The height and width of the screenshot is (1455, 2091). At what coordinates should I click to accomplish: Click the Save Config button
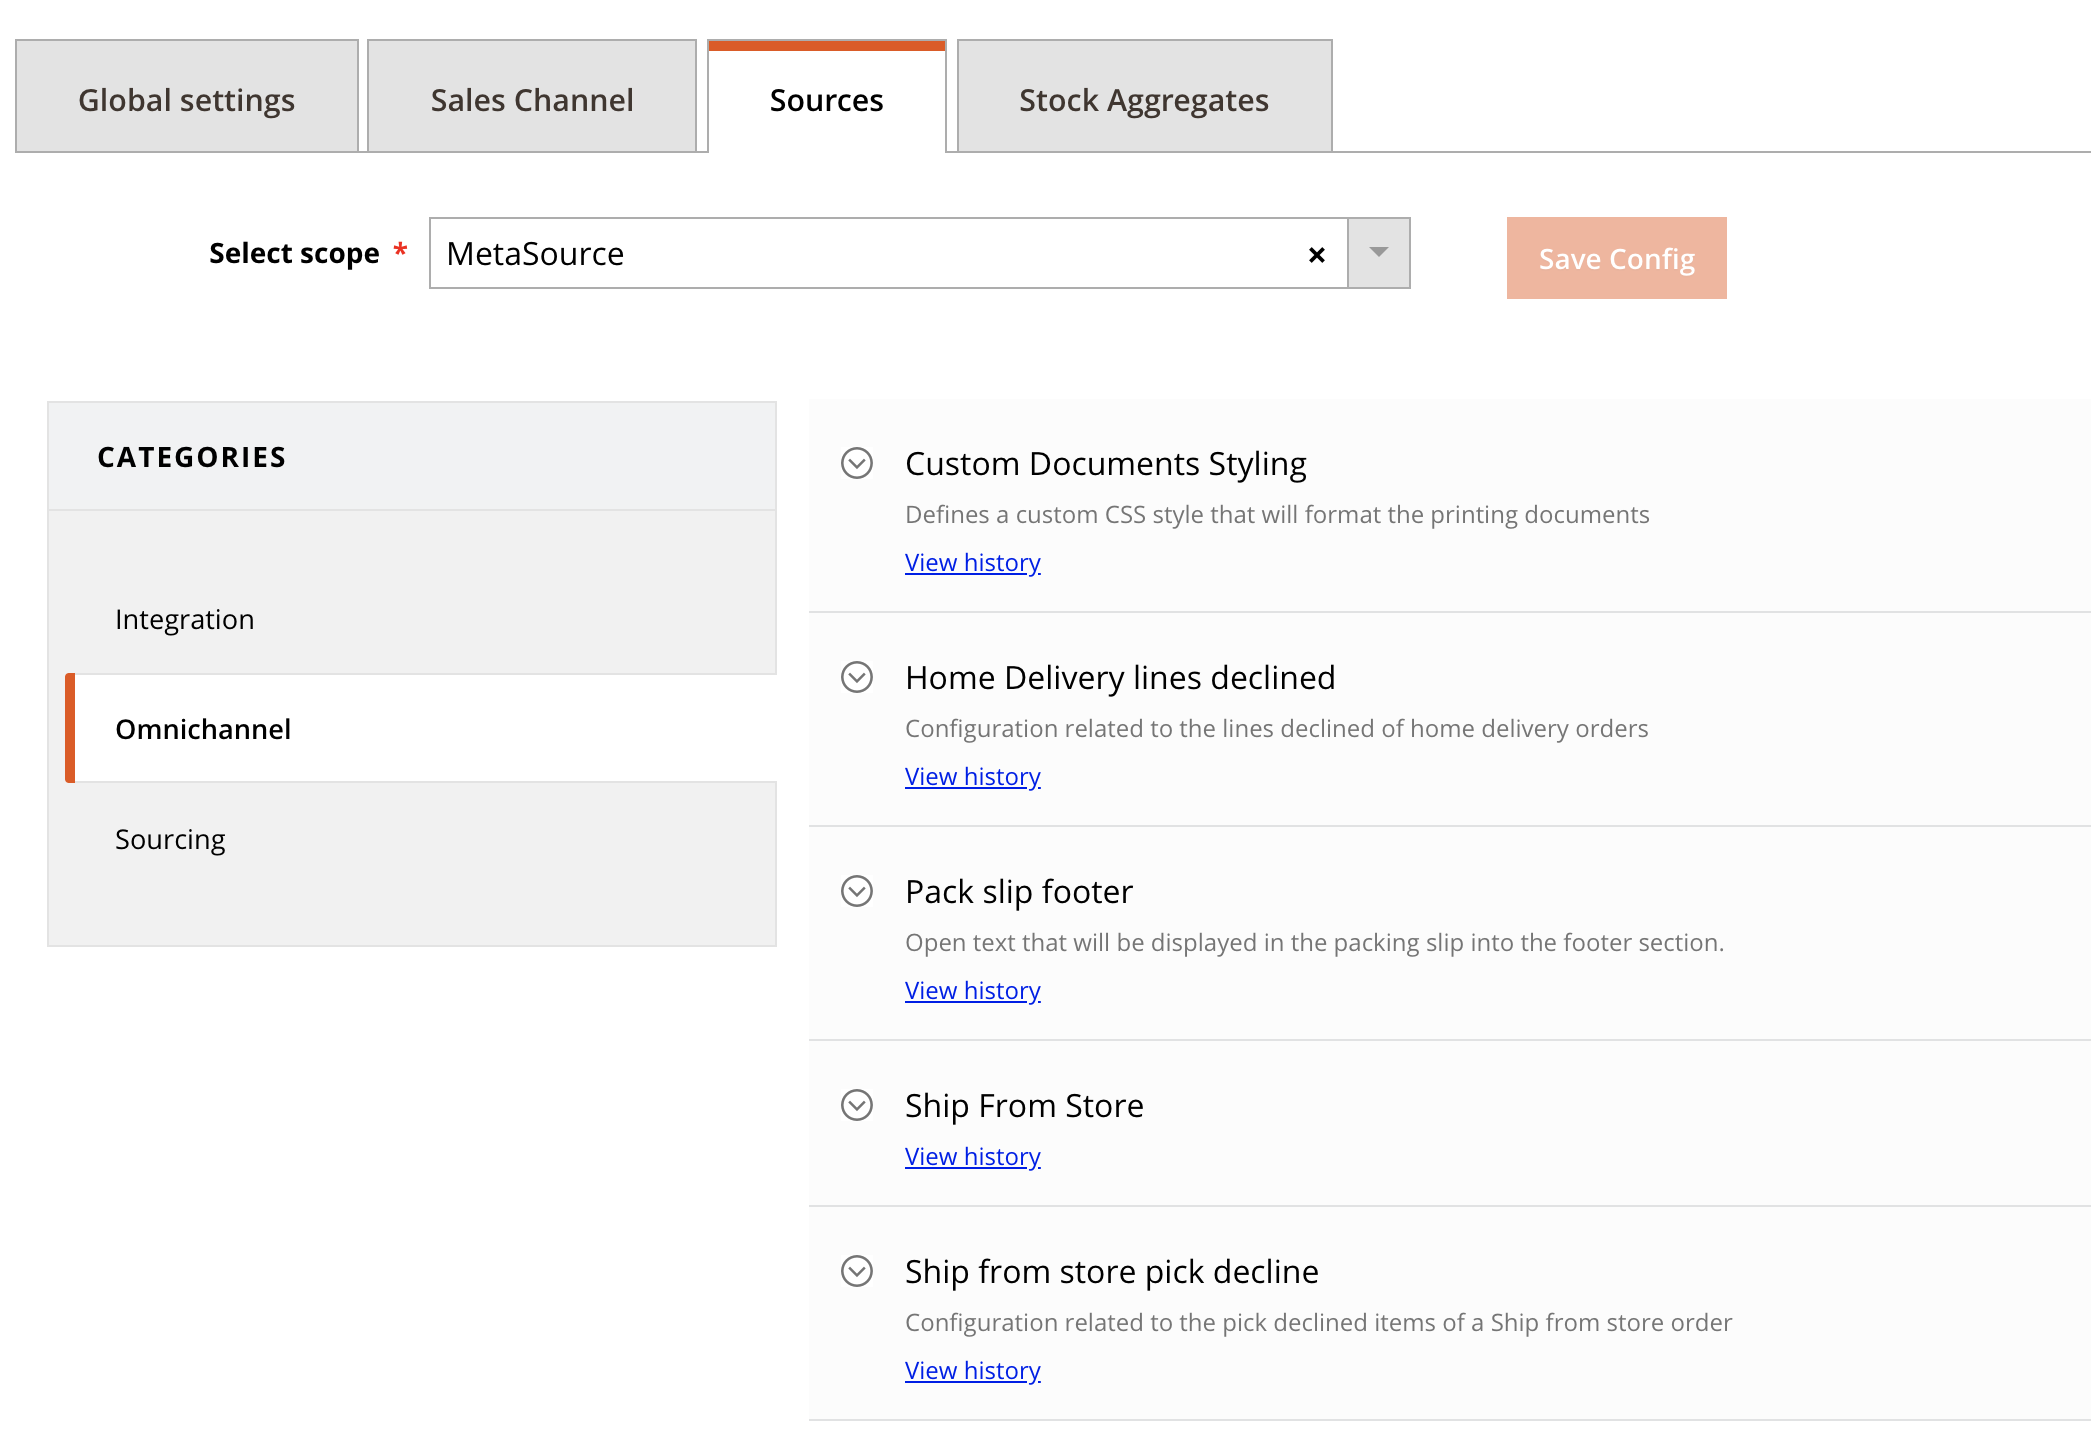[1616, 258]
